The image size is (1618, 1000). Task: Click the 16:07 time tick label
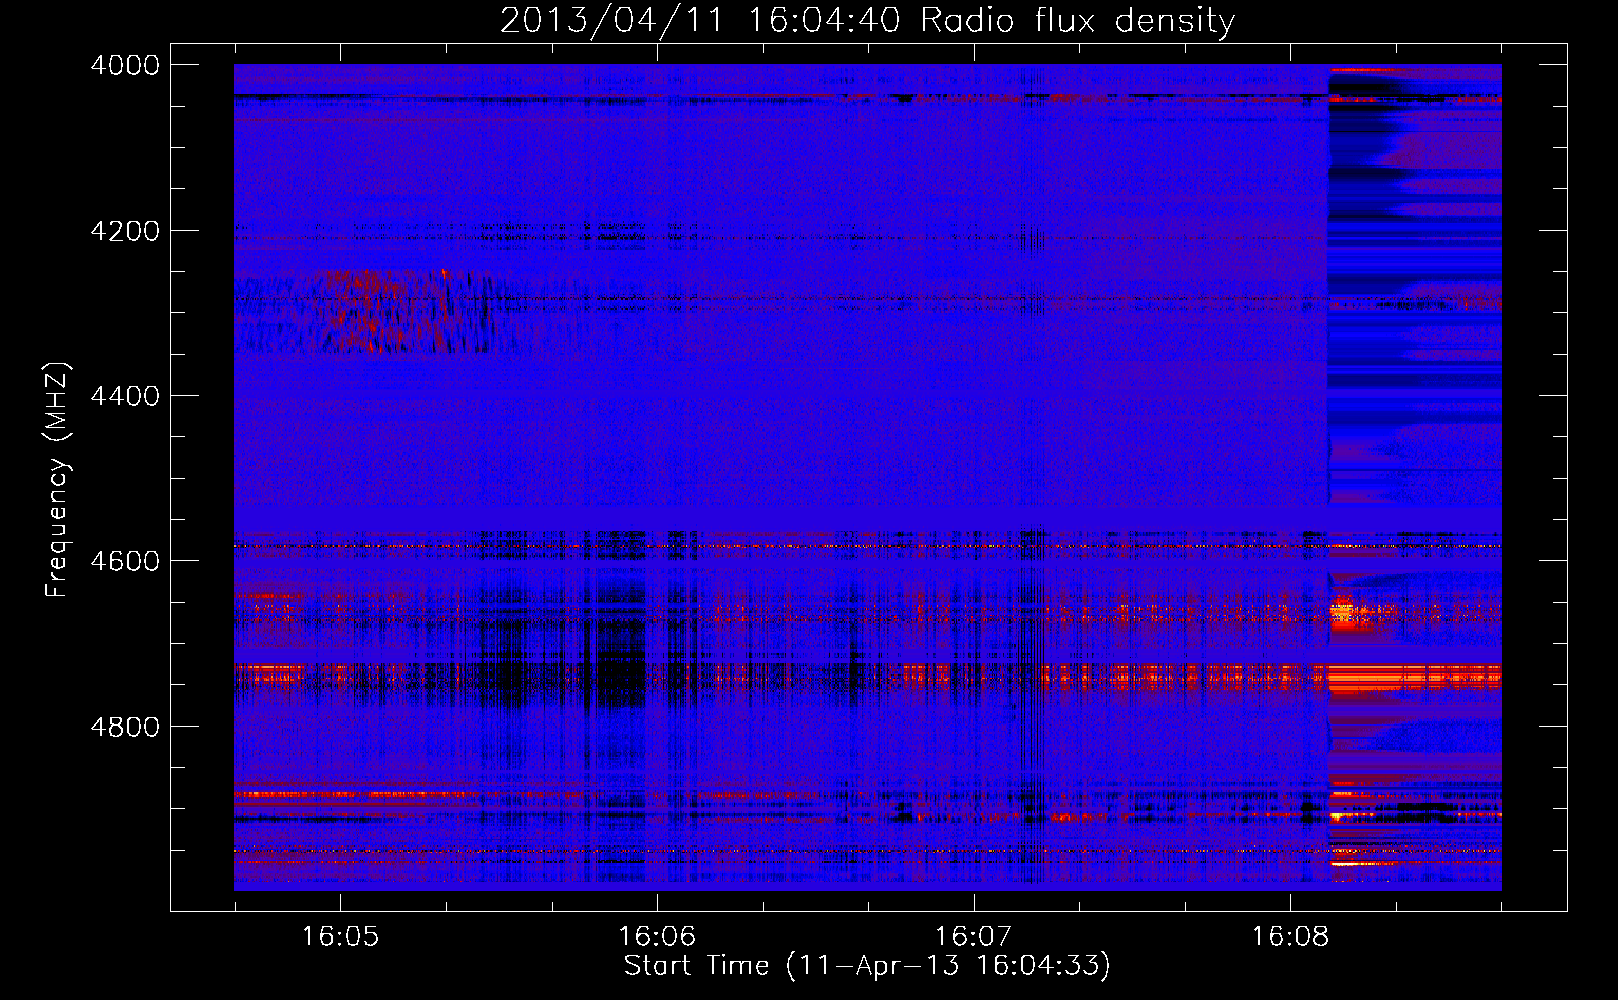tap(974, 937)
